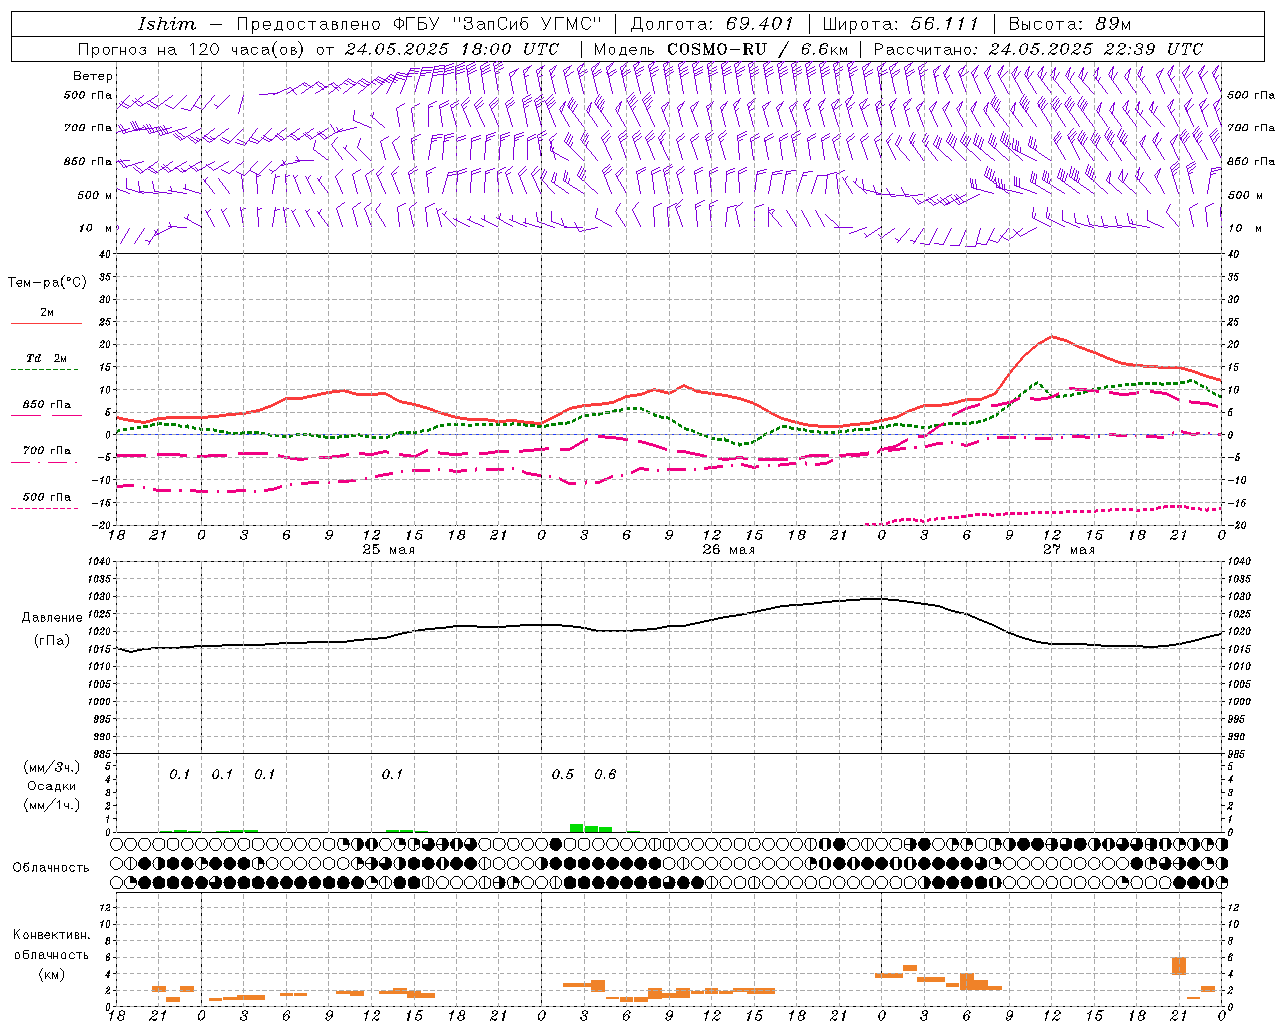Click the "Ветер" wind panel label

click(93, 76)
